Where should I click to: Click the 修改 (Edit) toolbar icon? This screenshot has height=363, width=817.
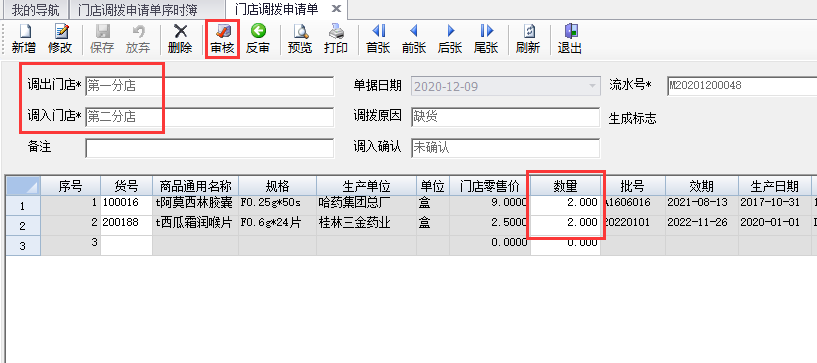pos(60,39)
